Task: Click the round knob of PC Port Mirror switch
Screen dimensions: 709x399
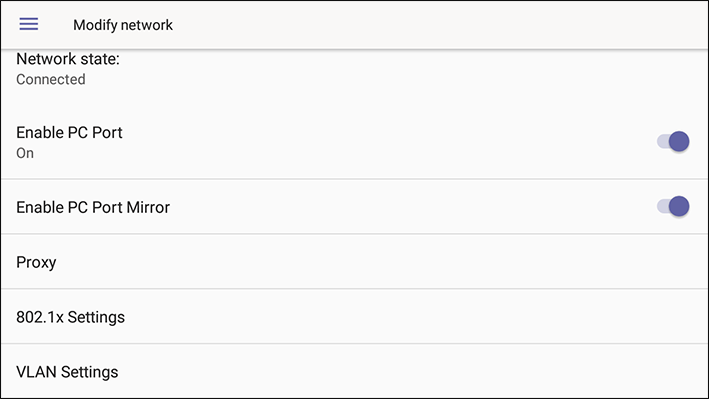Action: (679, 207)
